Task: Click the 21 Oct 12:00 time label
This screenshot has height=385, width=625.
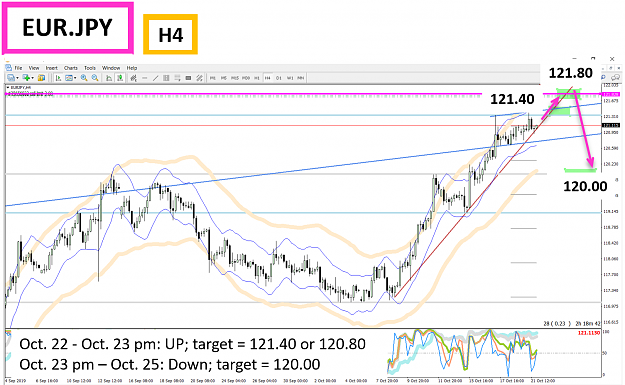Action: point(543,381)
